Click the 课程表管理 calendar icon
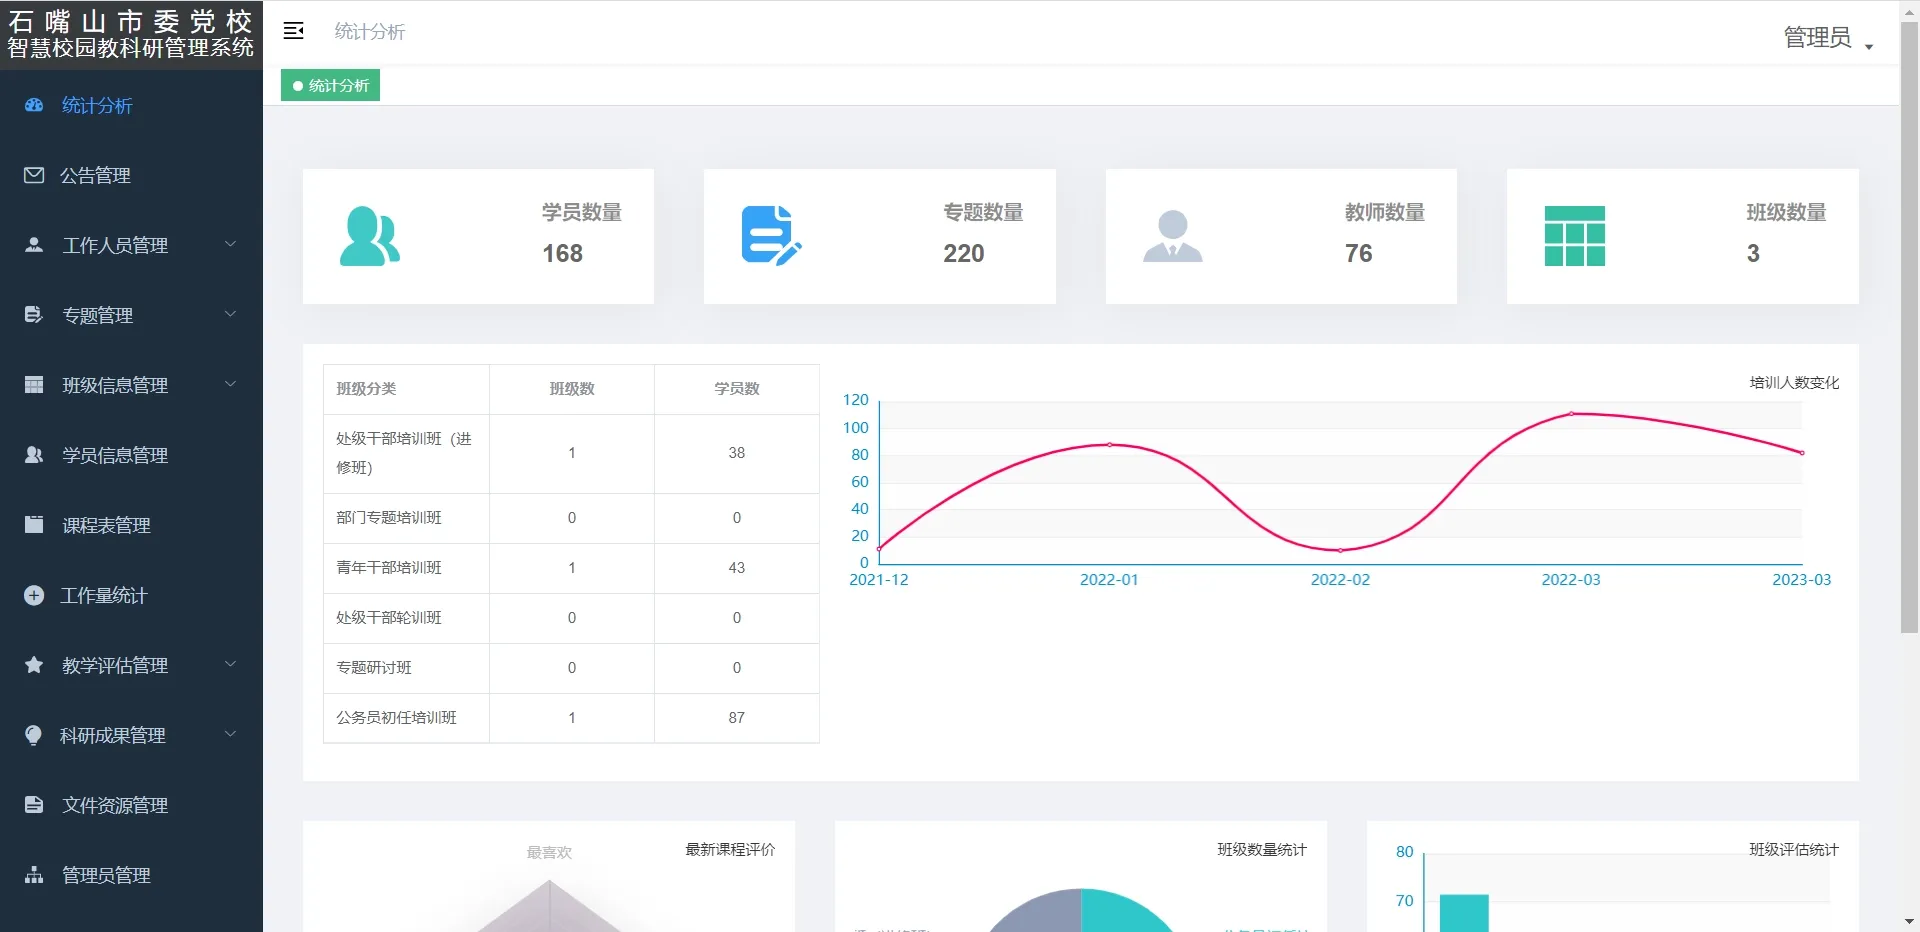Screen dimensions: 1920x932 click(x=34, y=525)
